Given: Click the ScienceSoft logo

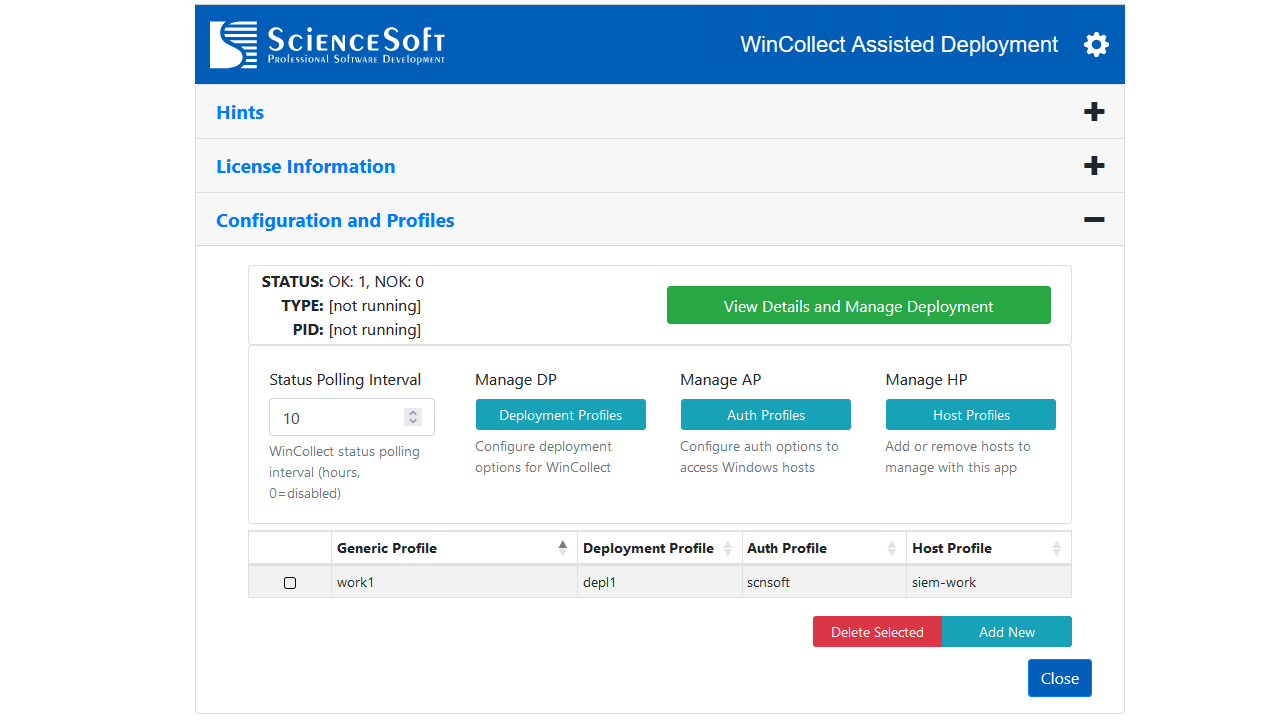Looking at the screenshot, I should pos(327,44).
